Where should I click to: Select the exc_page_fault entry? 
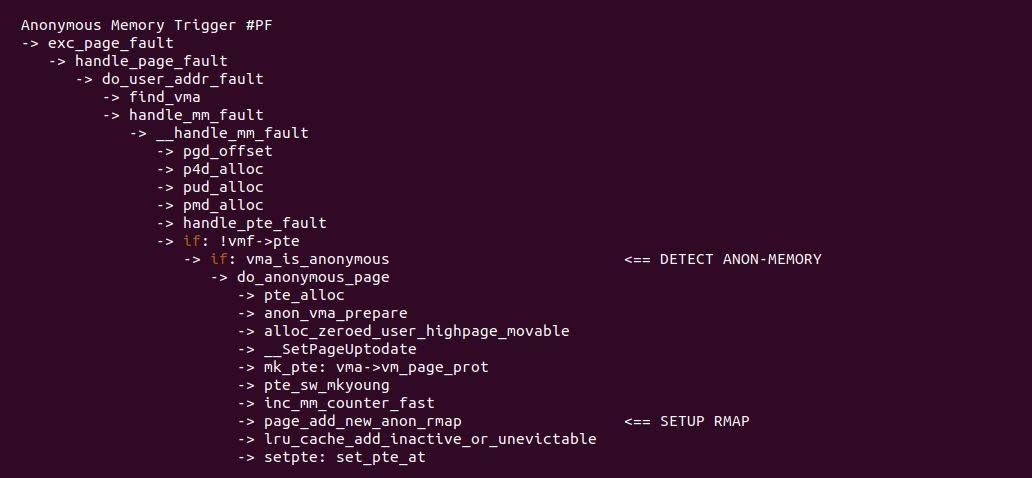[x=111, y=43]
